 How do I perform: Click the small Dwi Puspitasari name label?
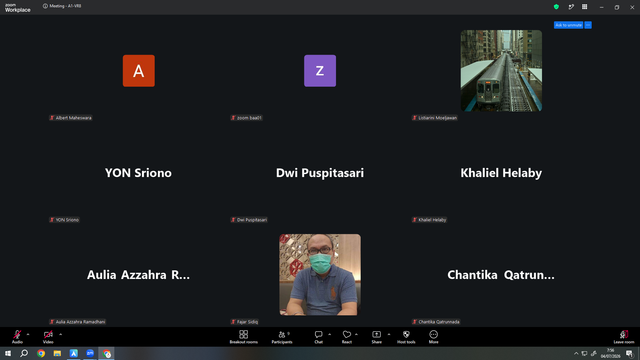point(249,220)
